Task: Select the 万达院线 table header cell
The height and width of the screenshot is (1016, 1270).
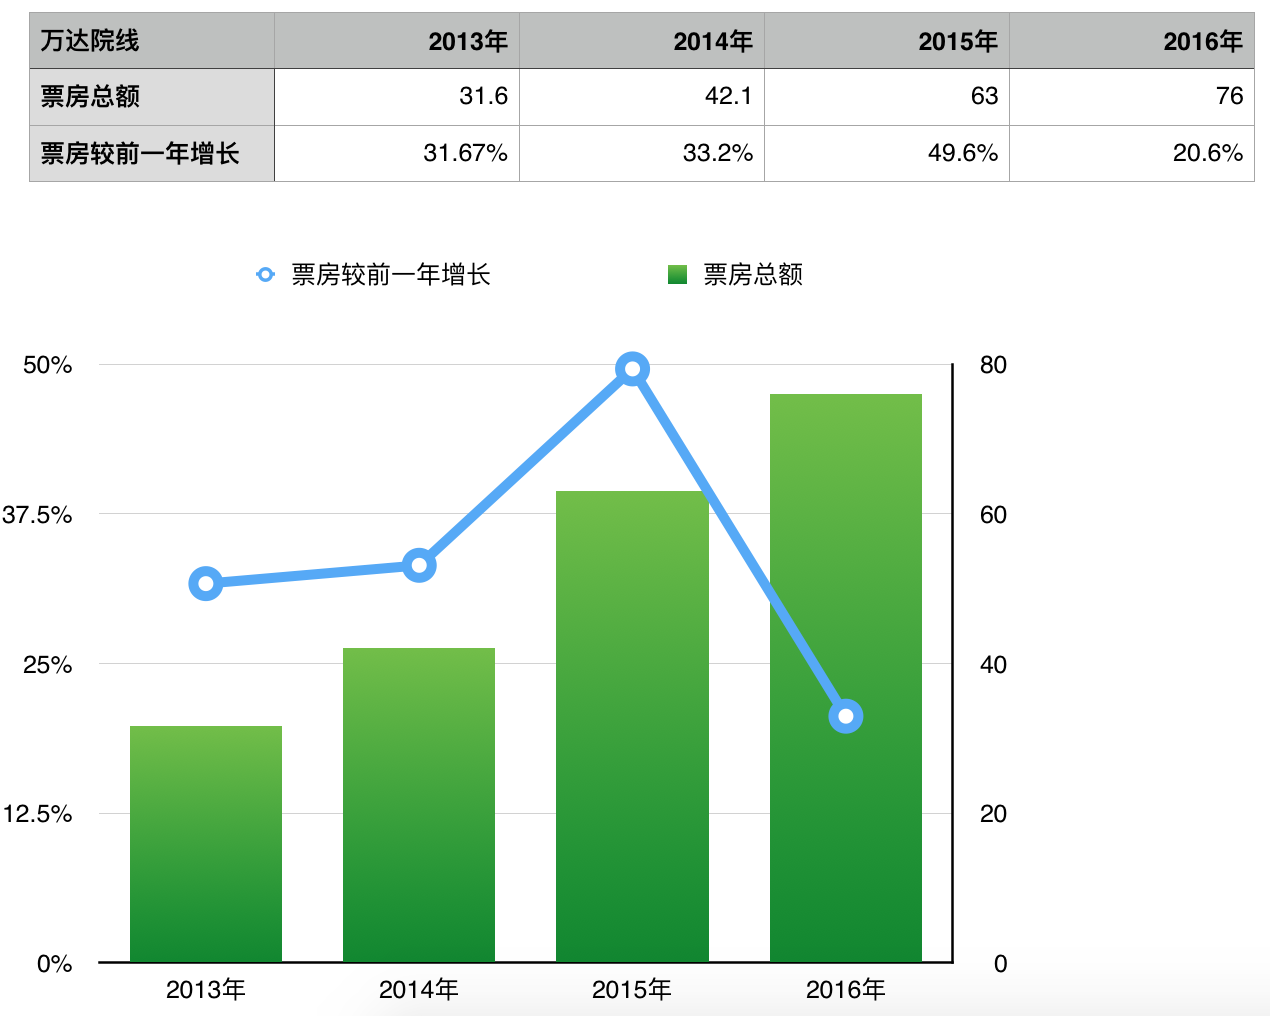Action: pos(152,41)
